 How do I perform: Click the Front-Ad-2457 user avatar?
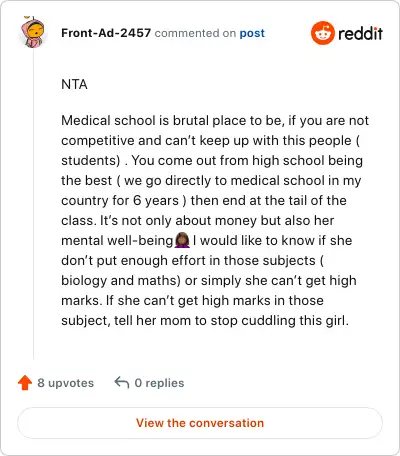pyautogui.click(x=33, y=32)
